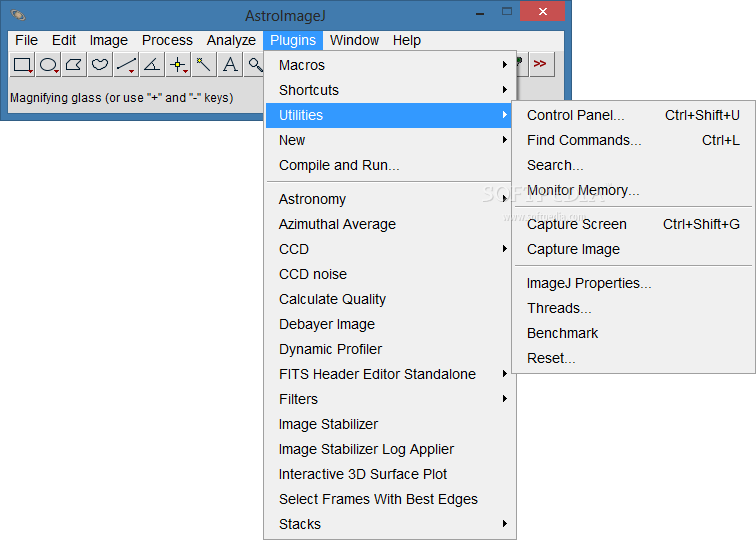Expand the CCD submenu
This screenshot has height=540, width=756.
391,249
